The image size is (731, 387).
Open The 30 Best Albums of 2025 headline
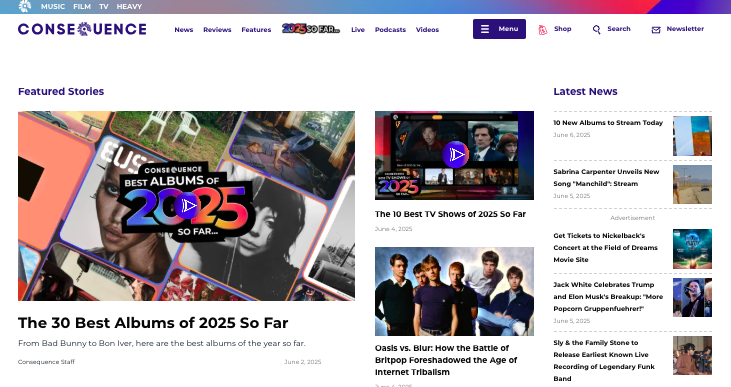click(153, 323)
